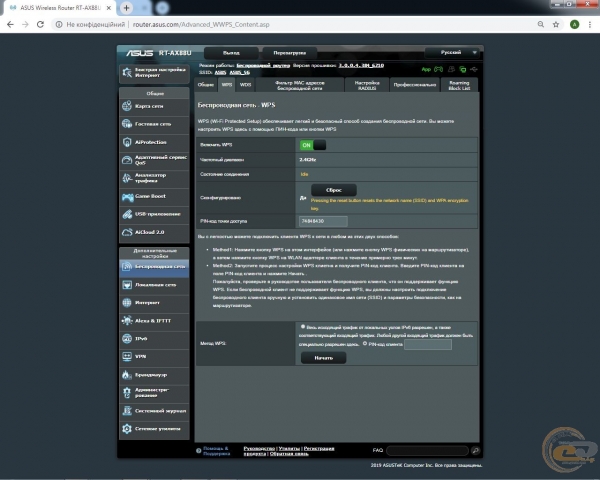Open Game Boost in the sidebar
Screen dimensions: 600x480
tap(154, 196)
